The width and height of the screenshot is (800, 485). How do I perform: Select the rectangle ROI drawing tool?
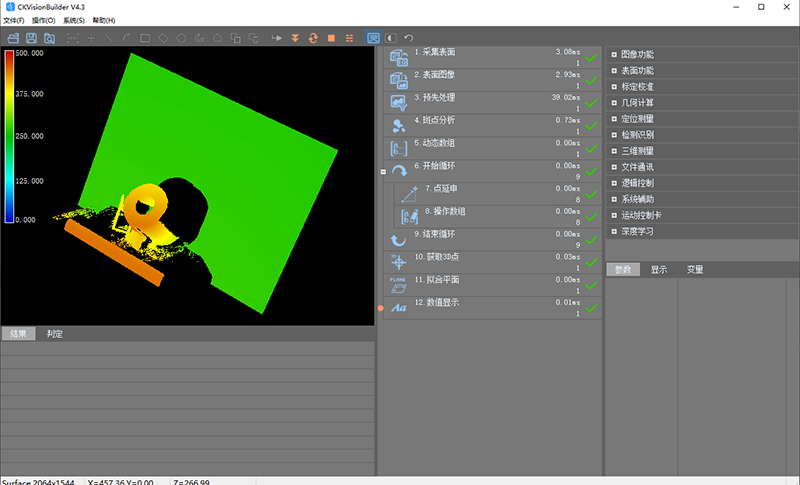click(x=145, y=38)
